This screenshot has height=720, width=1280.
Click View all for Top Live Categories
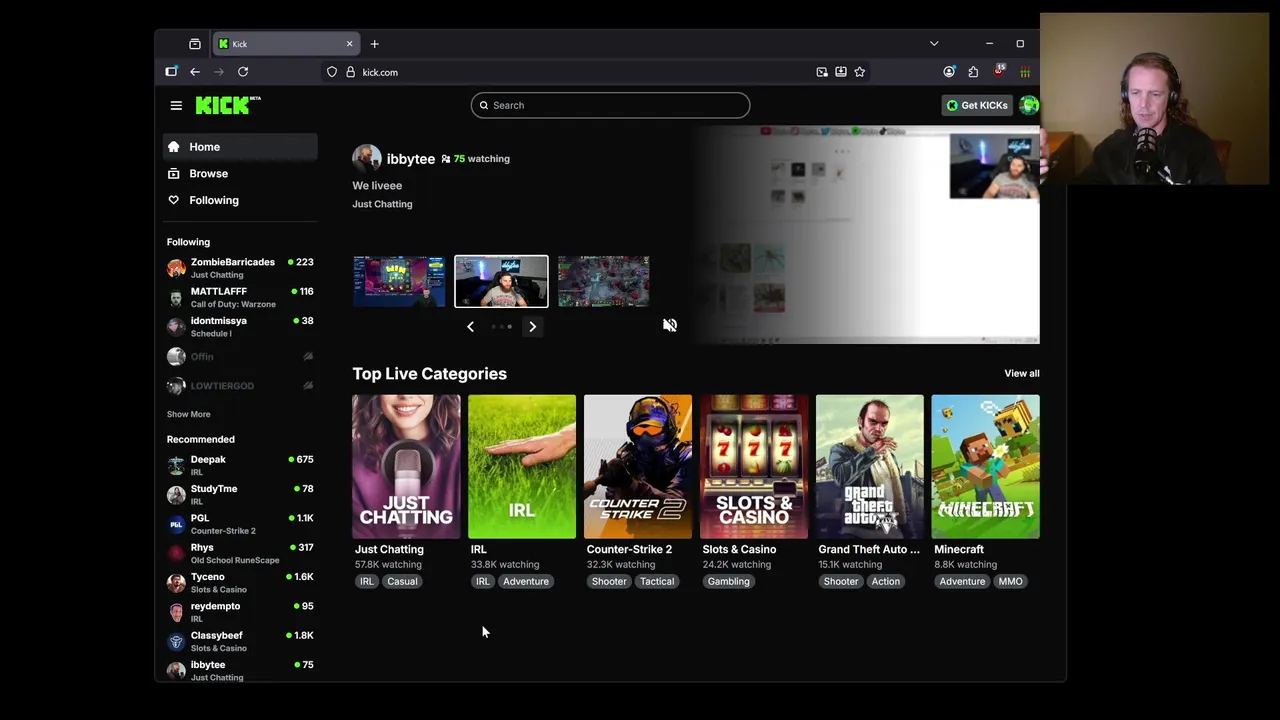pyautogui.click(x=1021, y=373)
